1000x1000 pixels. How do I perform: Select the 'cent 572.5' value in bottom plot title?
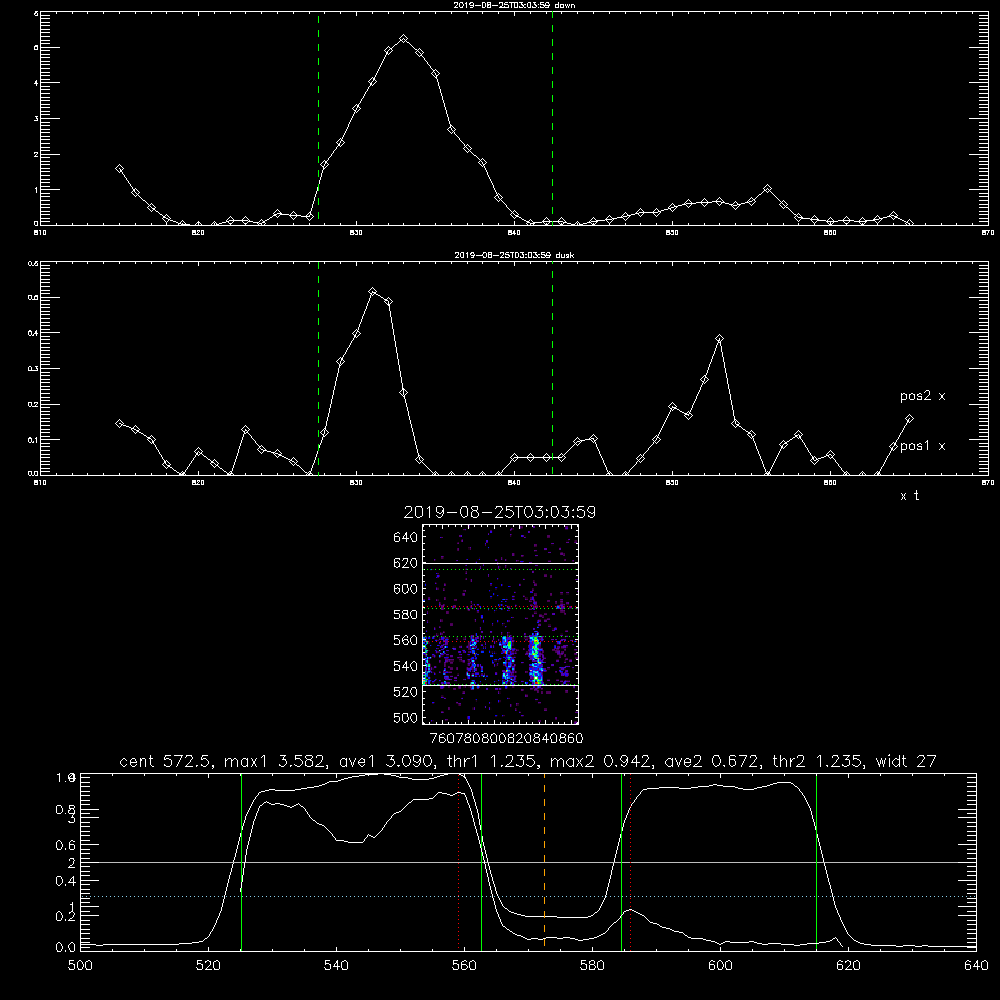[166, 761]
